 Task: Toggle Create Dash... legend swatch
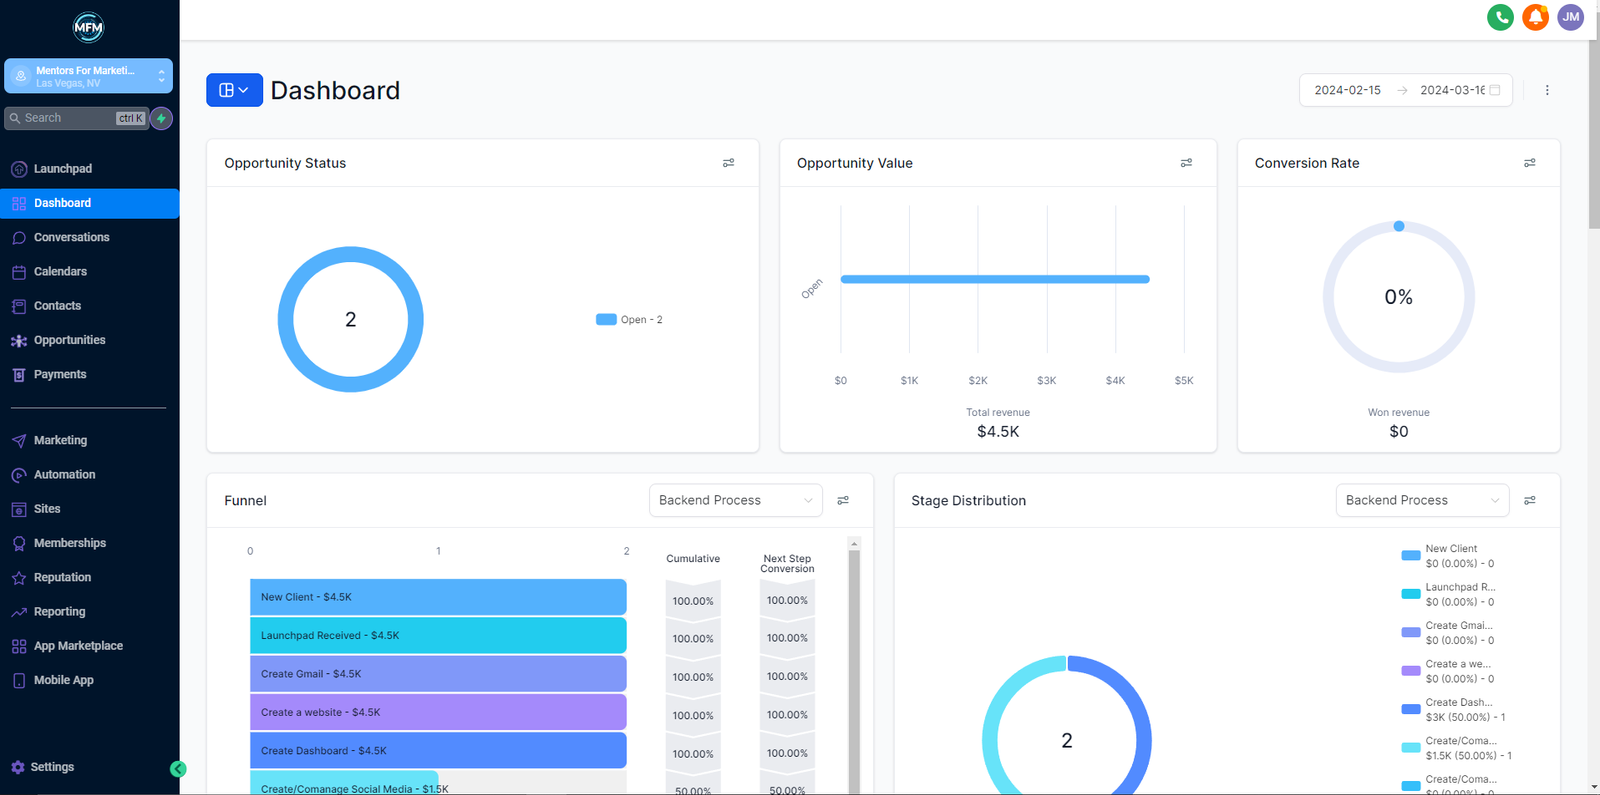pos(1411,709)
